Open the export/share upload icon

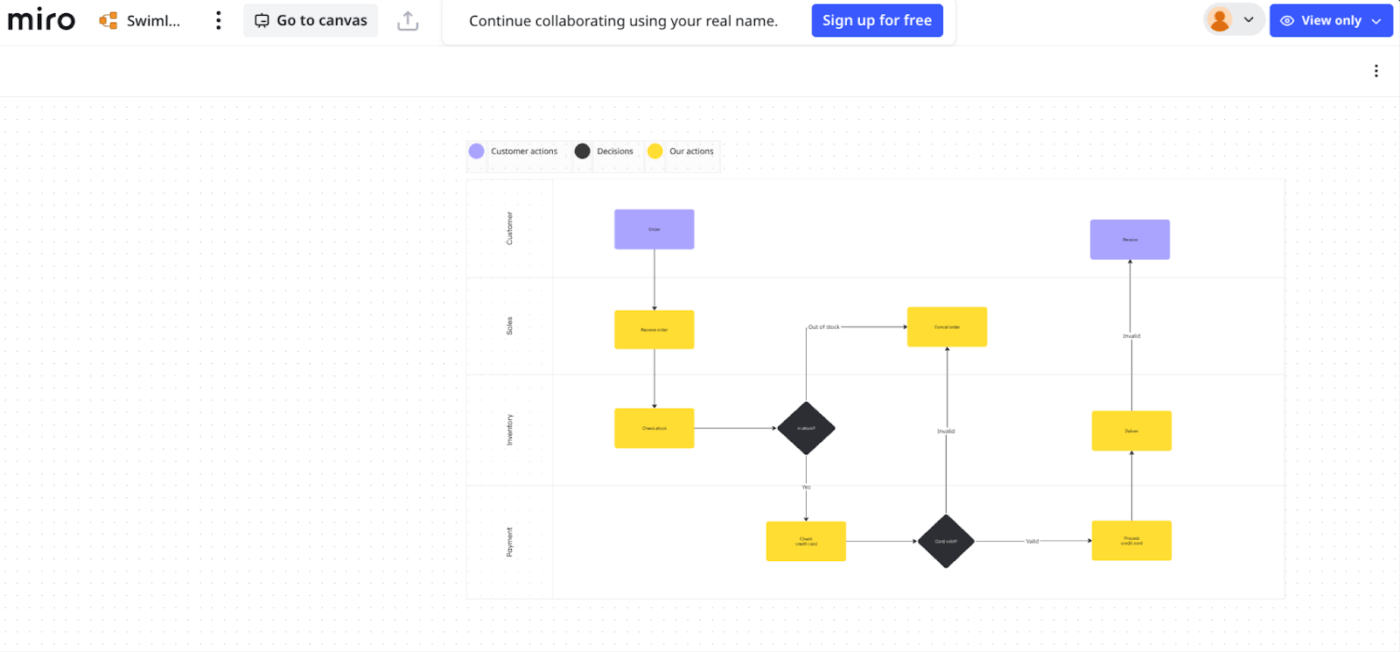pyautogui.click(x=410, y=19)
